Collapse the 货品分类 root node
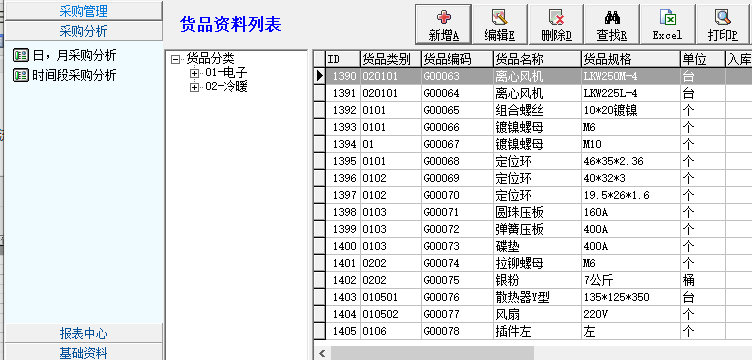752x360 pixels. pyautogui.click(x=176, y=59)
